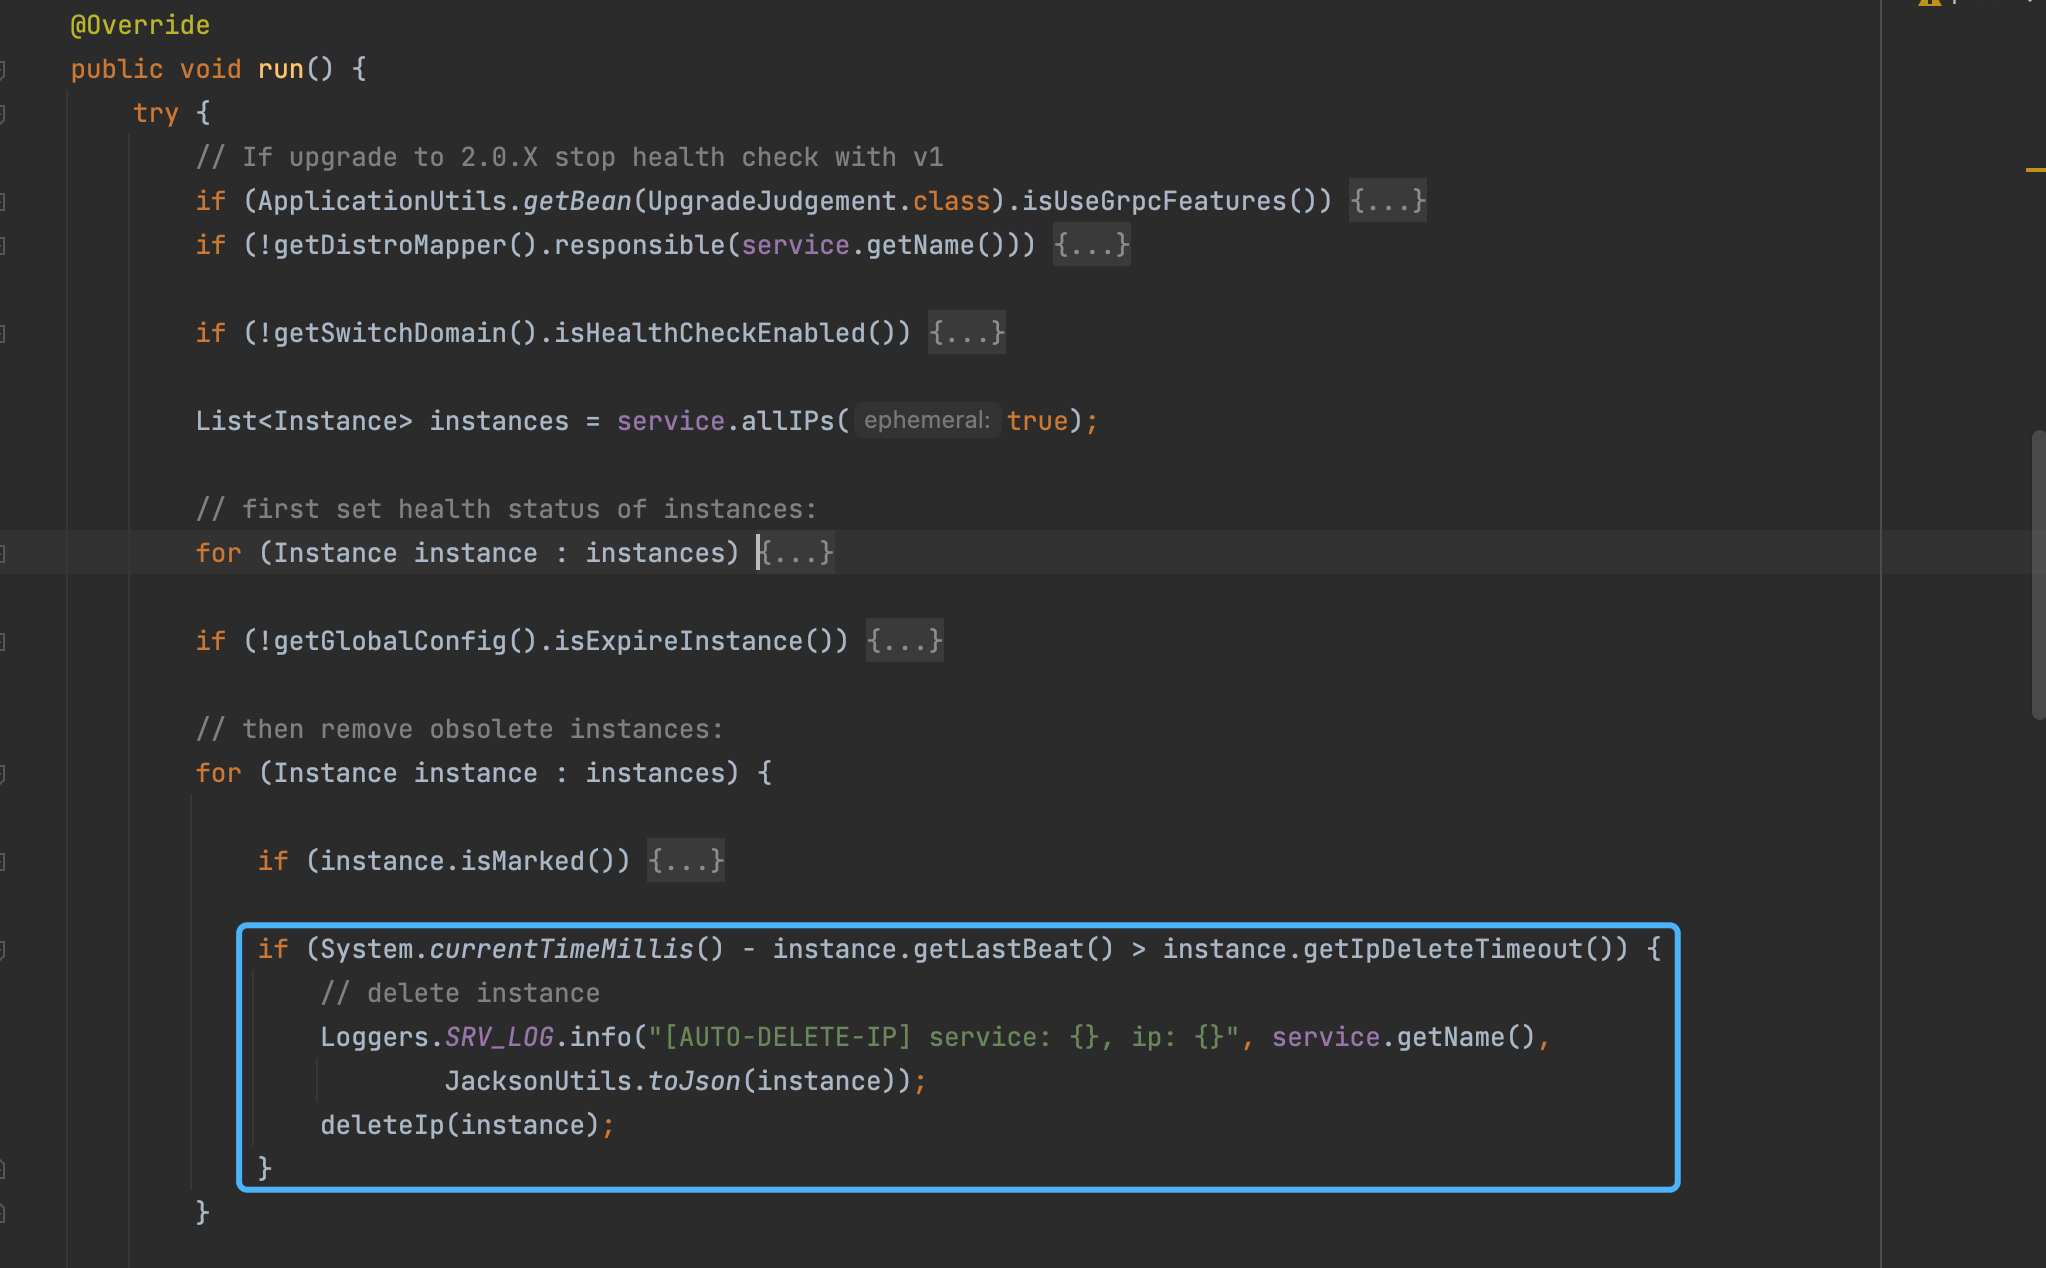Click the yellow warning stripe mark beside the scrollbar
Image resolution: width=2046 pixels, height=1268 pixels.
click(x=2035, y=170)
